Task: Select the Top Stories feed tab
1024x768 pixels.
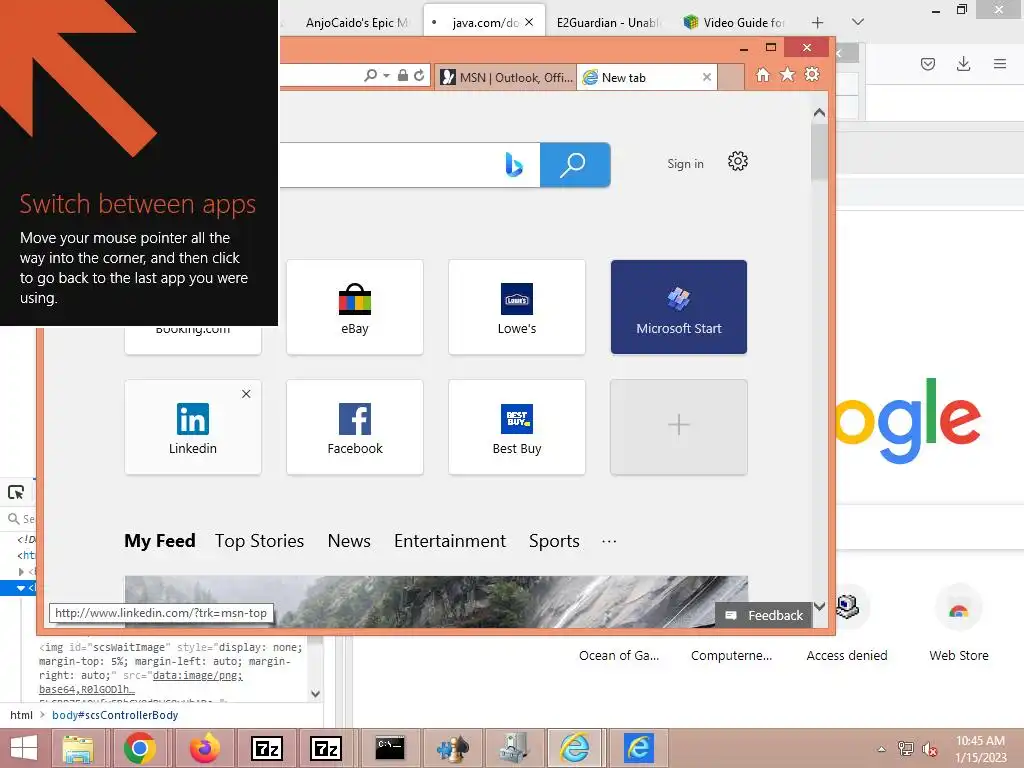Action: pyautogui.click(x=259, y=541)
